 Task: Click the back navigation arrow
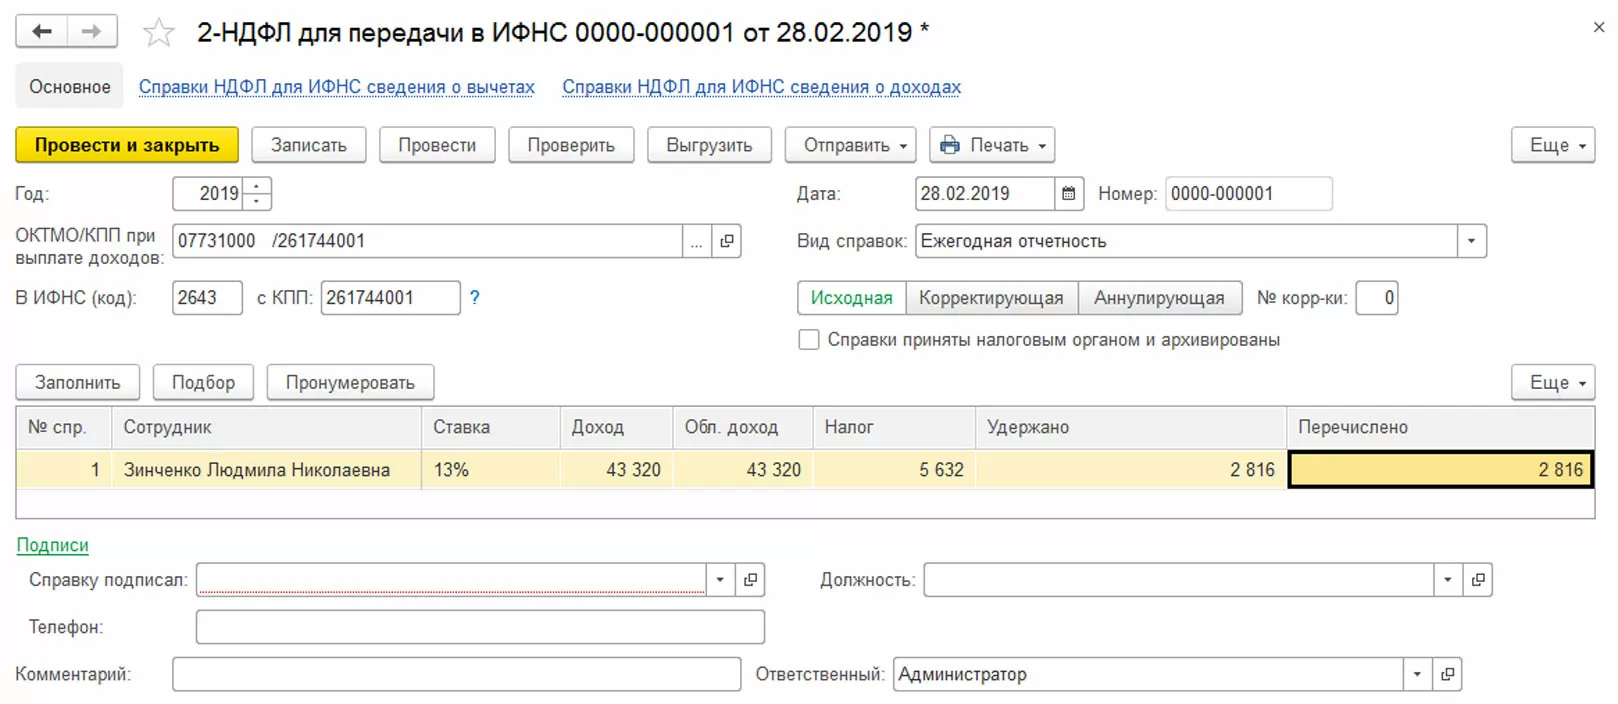click(41, 32)
